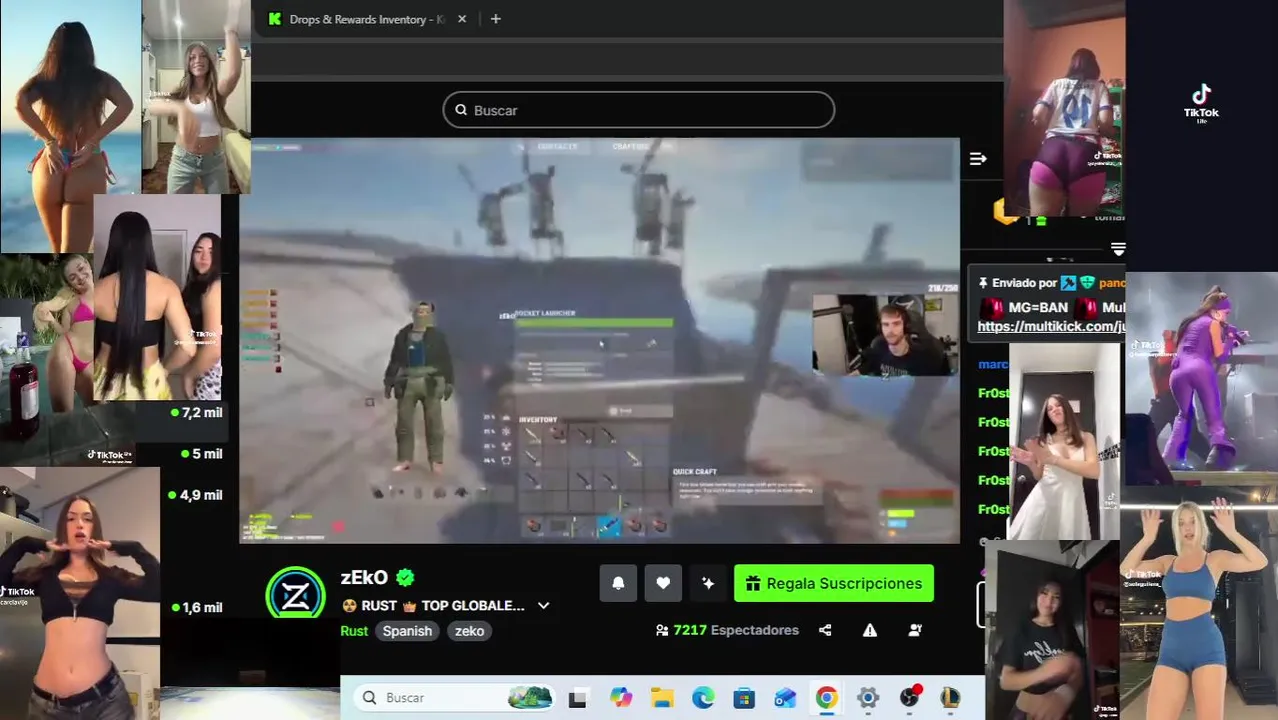The height and width of the screenshot is (720, 1278).
Task: Focus the Kick Buscar search field
Action: [x=638, y=110]
